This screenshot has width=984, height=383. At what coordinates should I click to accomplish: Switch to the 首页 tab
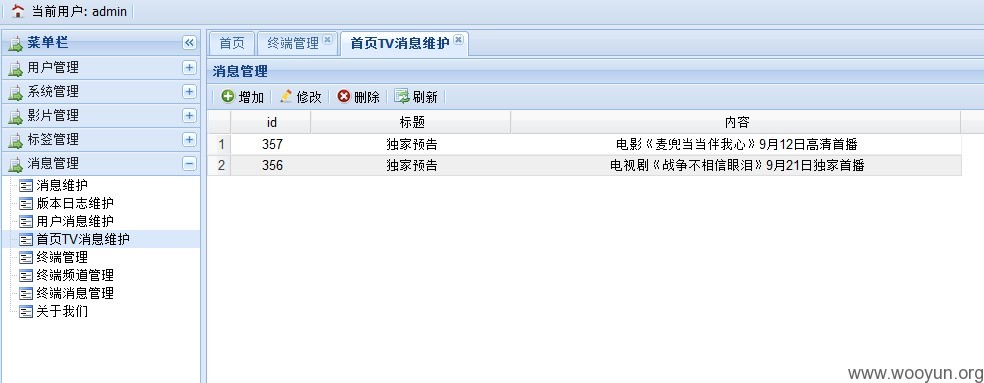[232, 43]
